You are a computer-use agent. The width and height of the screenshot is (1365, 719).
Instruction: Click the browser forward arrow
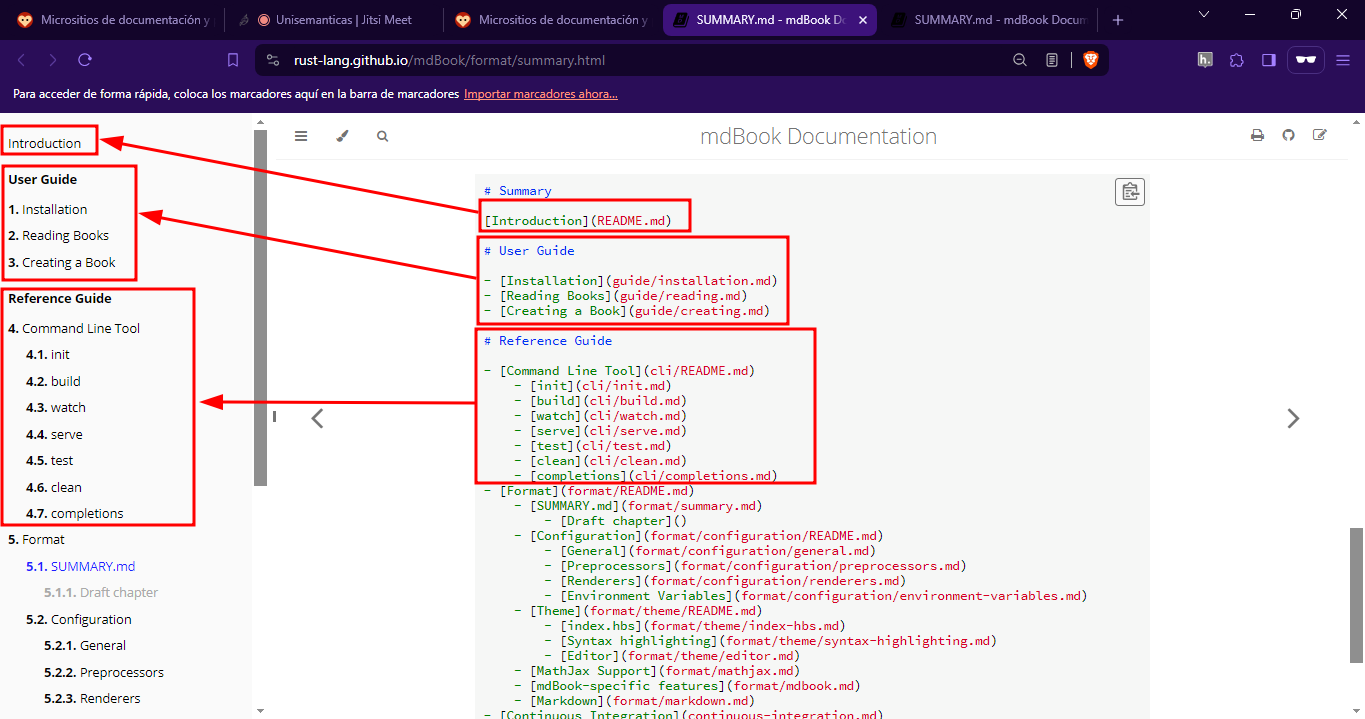click(x=53, y=60)
